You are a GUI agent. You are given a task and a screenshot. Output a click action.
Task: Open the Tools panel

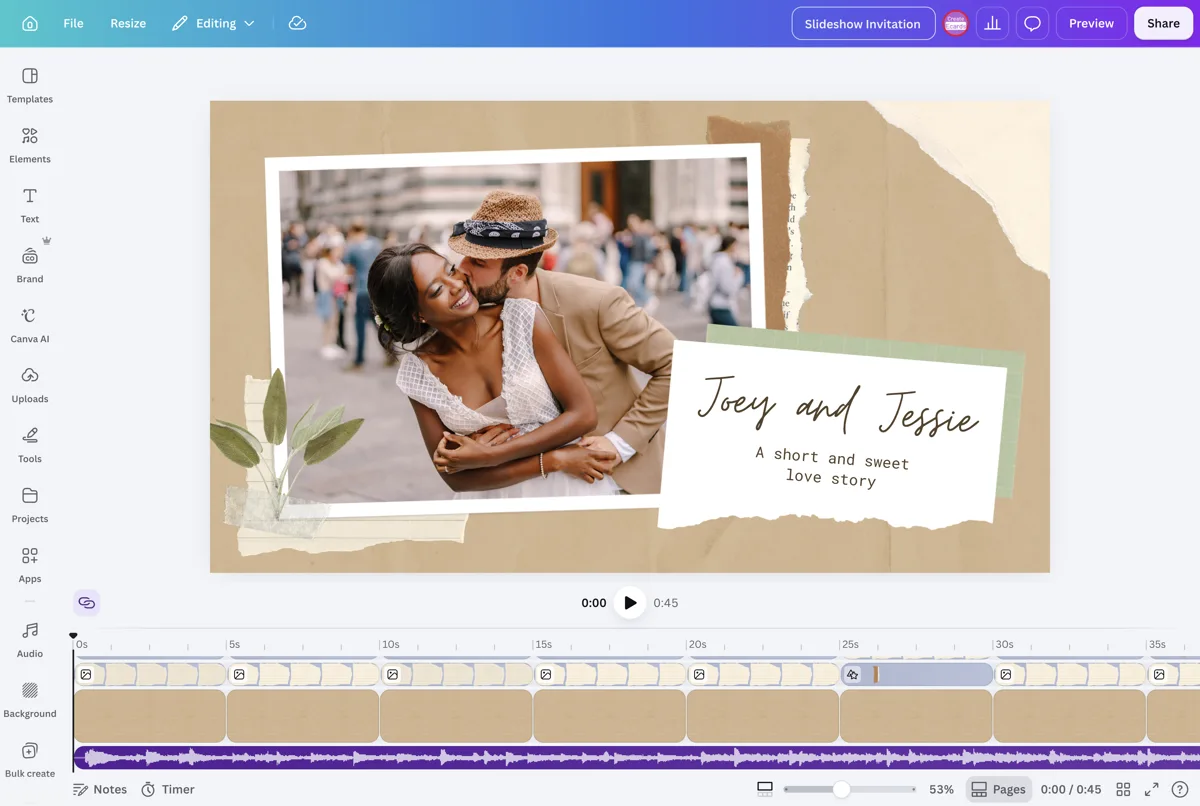click(x=30, y=445)
